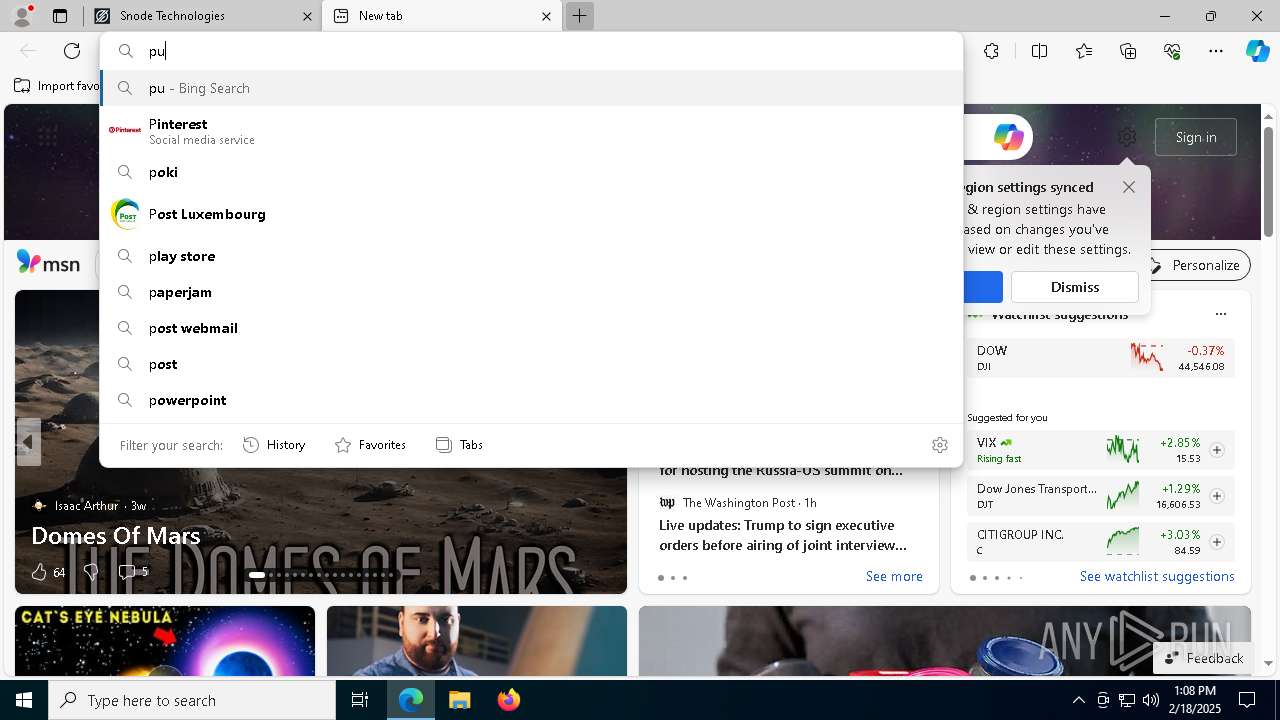Filter search by Favorites
The image size is (1280, 720).
click(x=370, y=445)
